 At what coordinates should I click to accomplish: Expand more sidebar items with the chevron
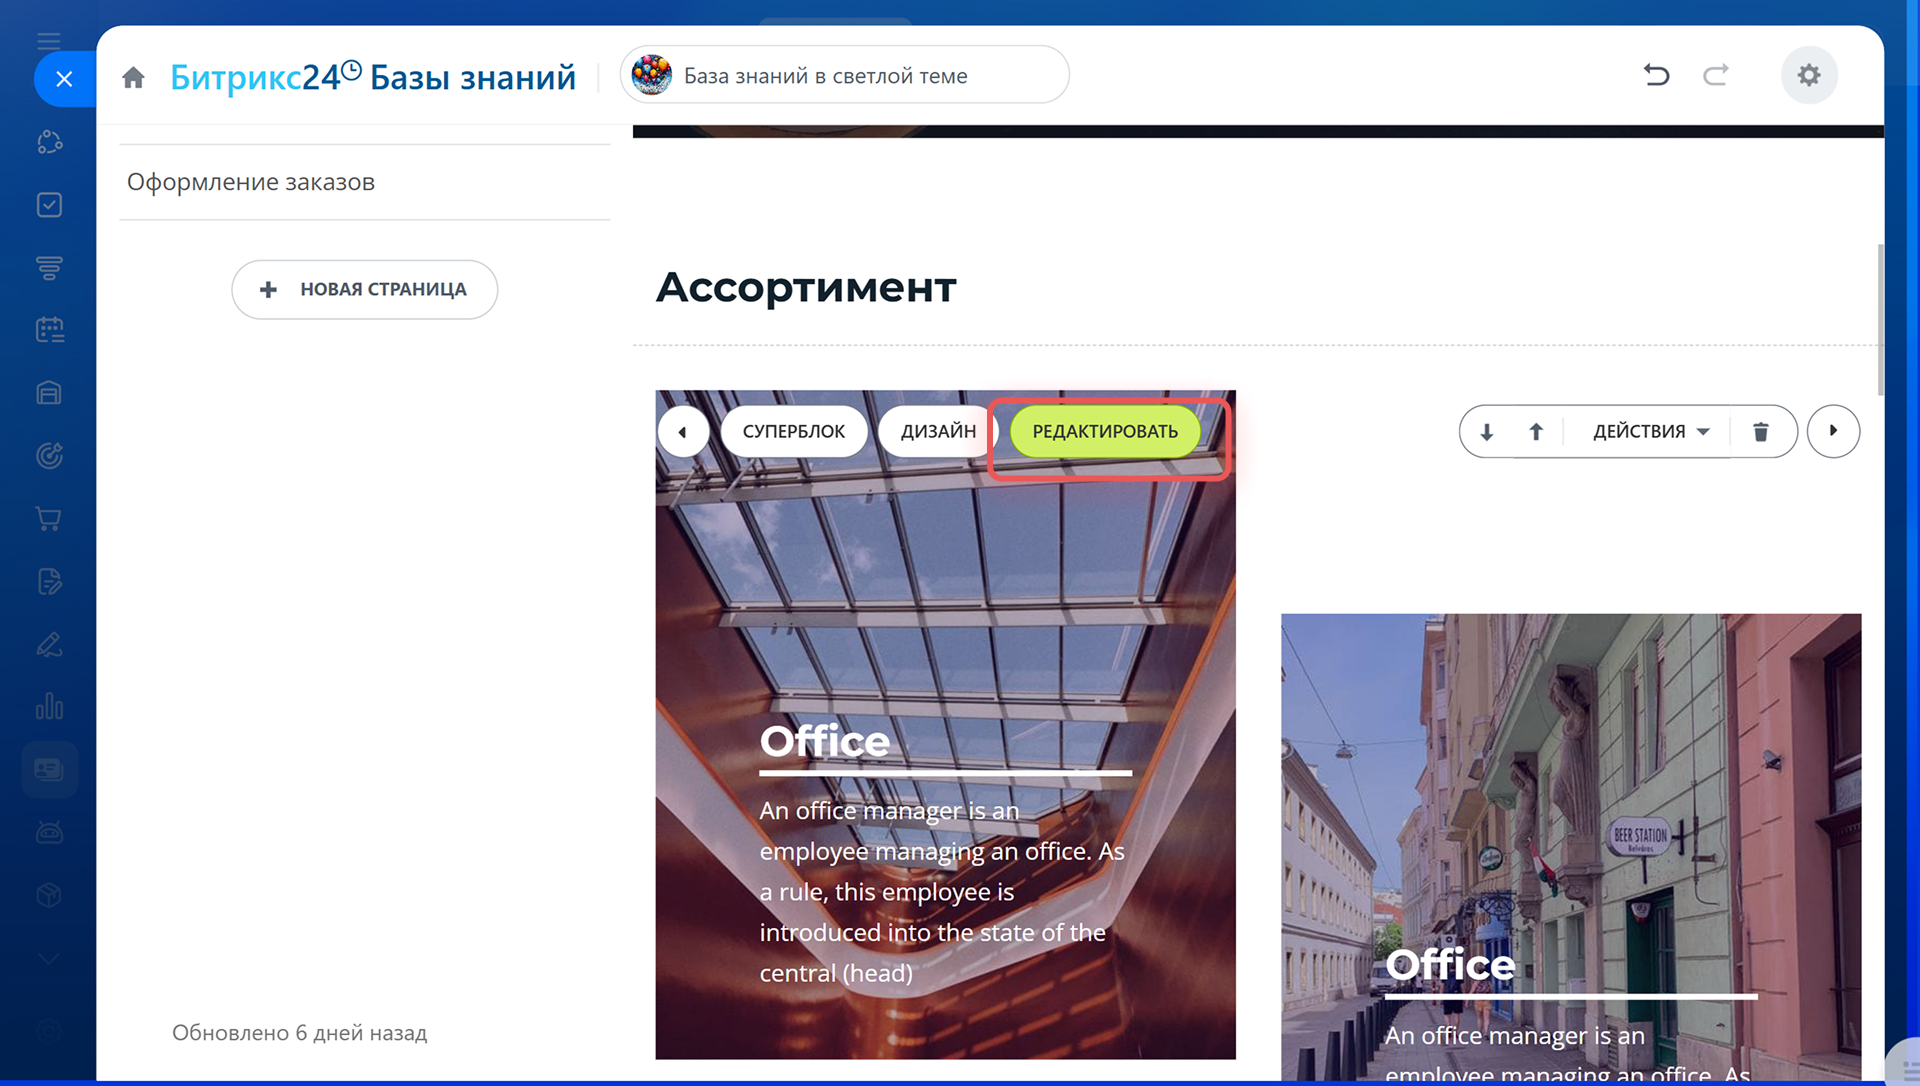point(49,959)
